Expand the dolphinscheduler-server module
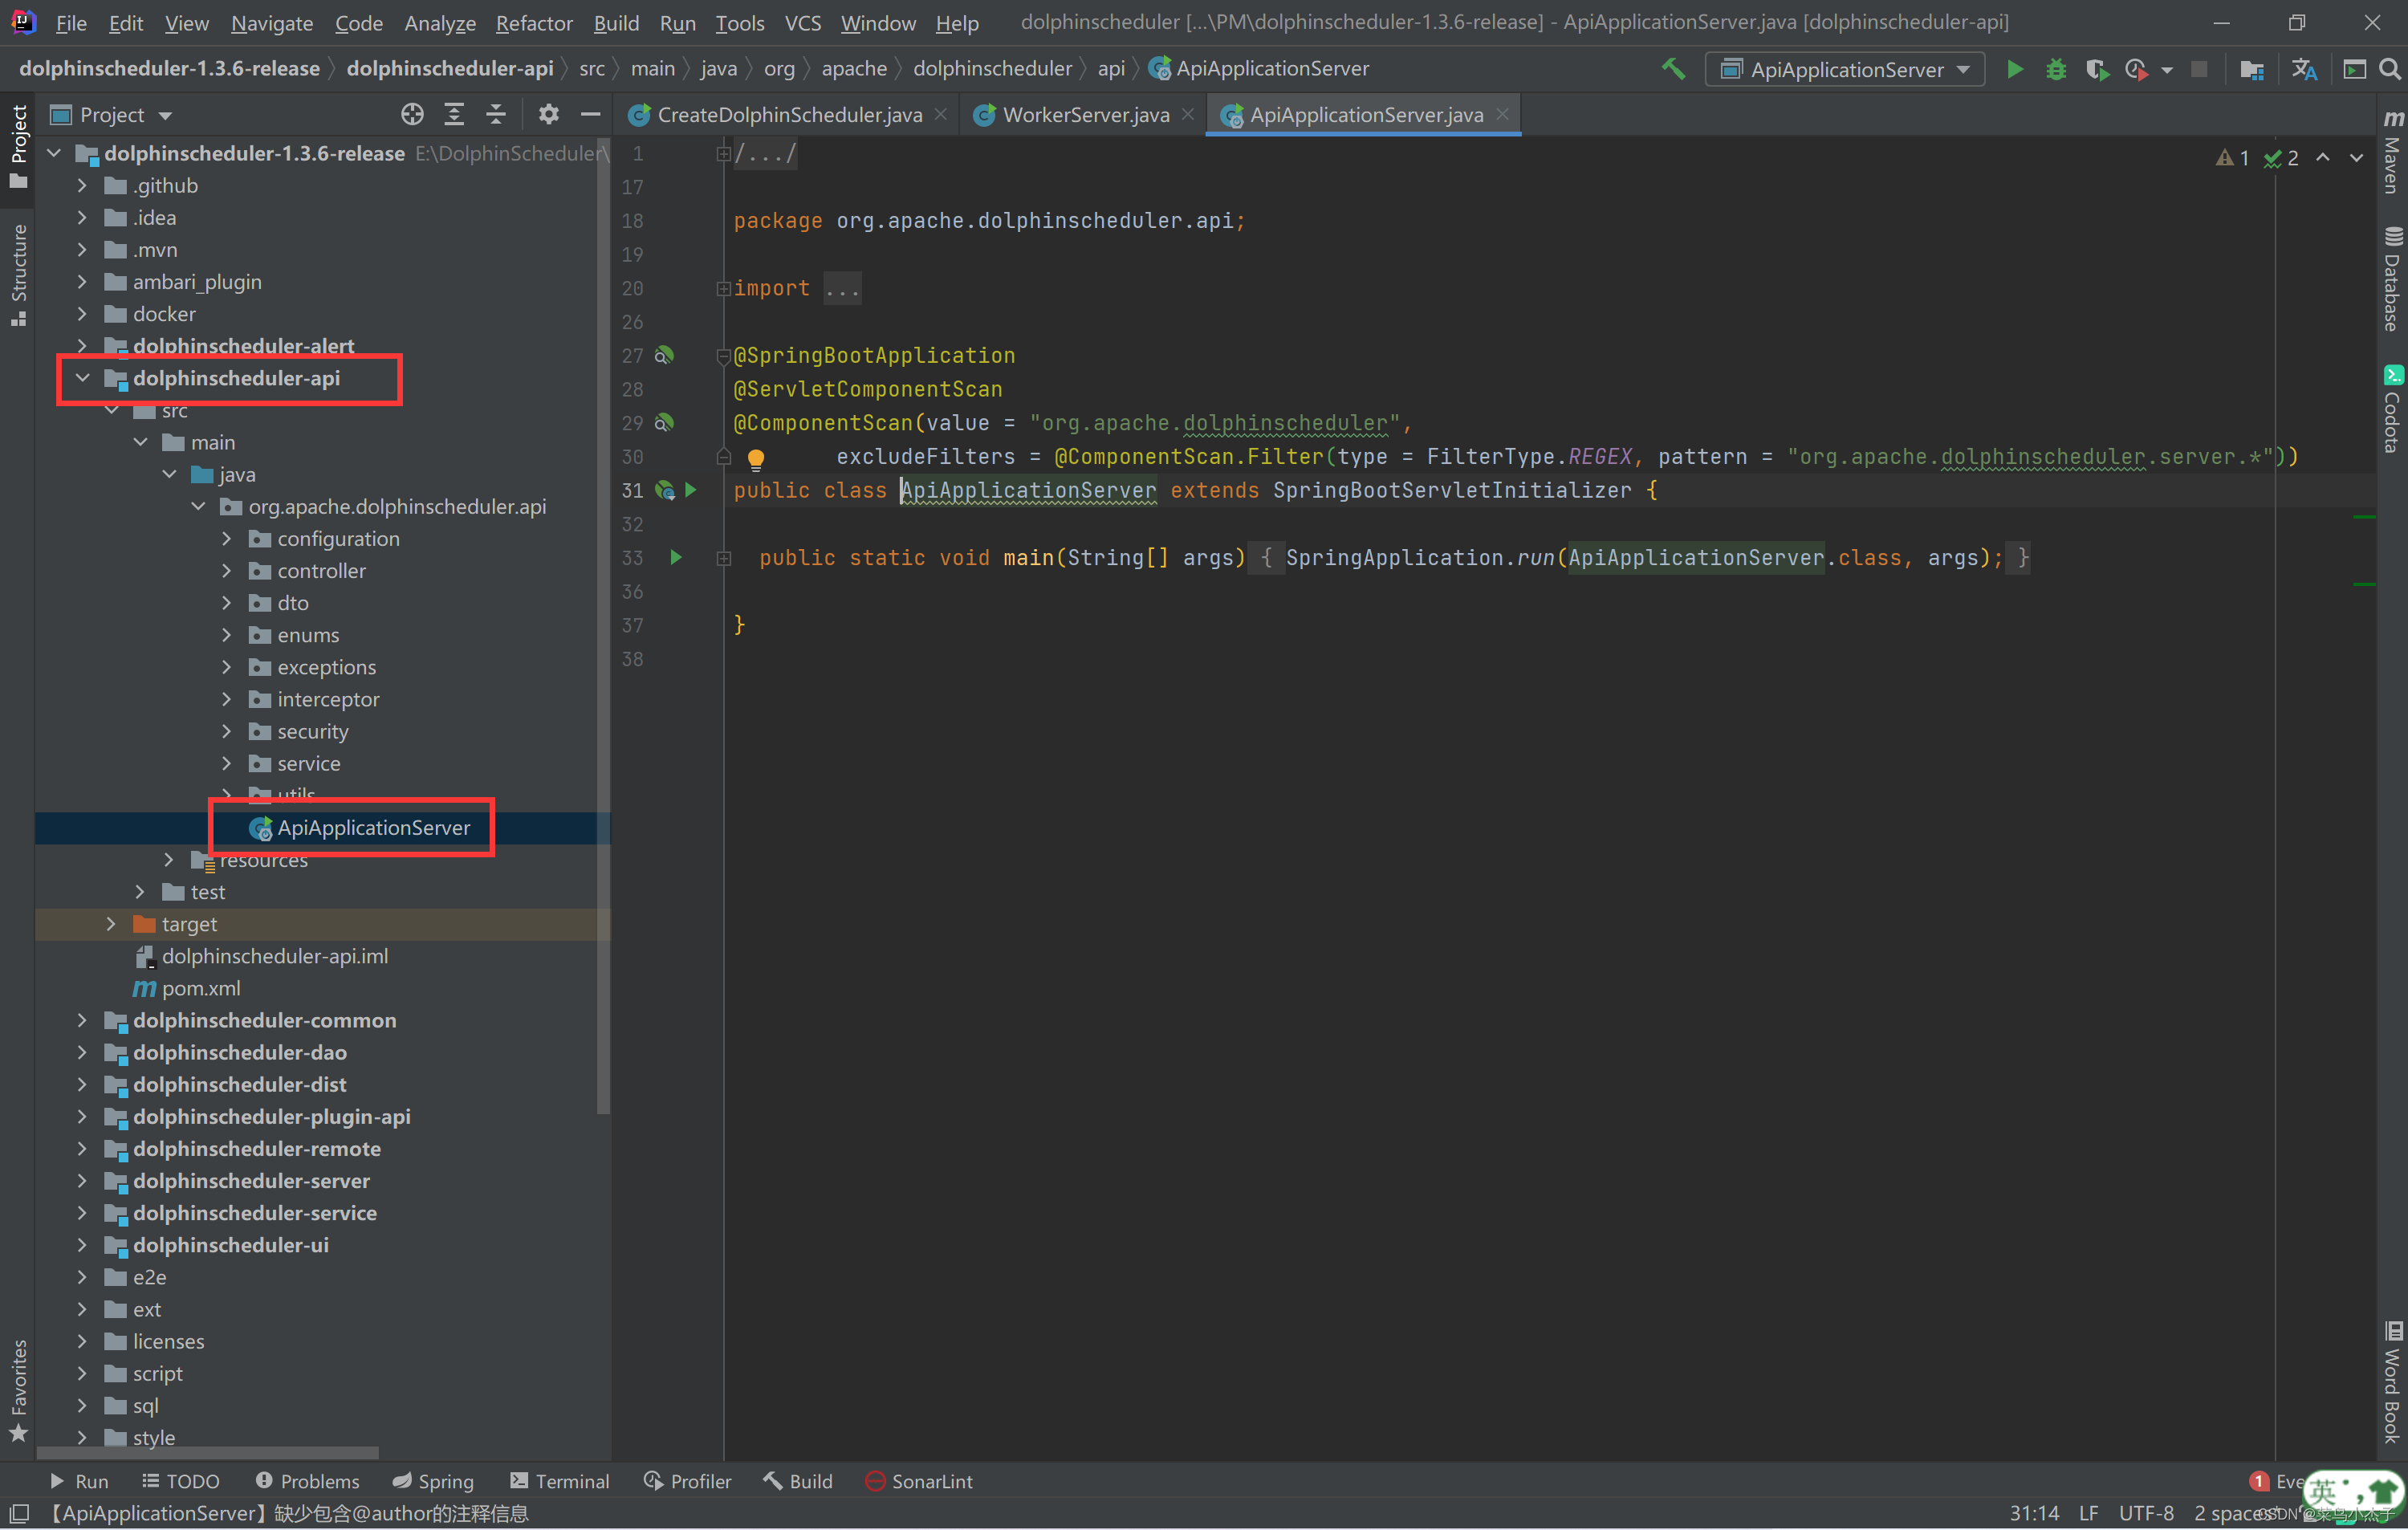This screenshot has width=2408, height=1530. tap(83, 1181)
